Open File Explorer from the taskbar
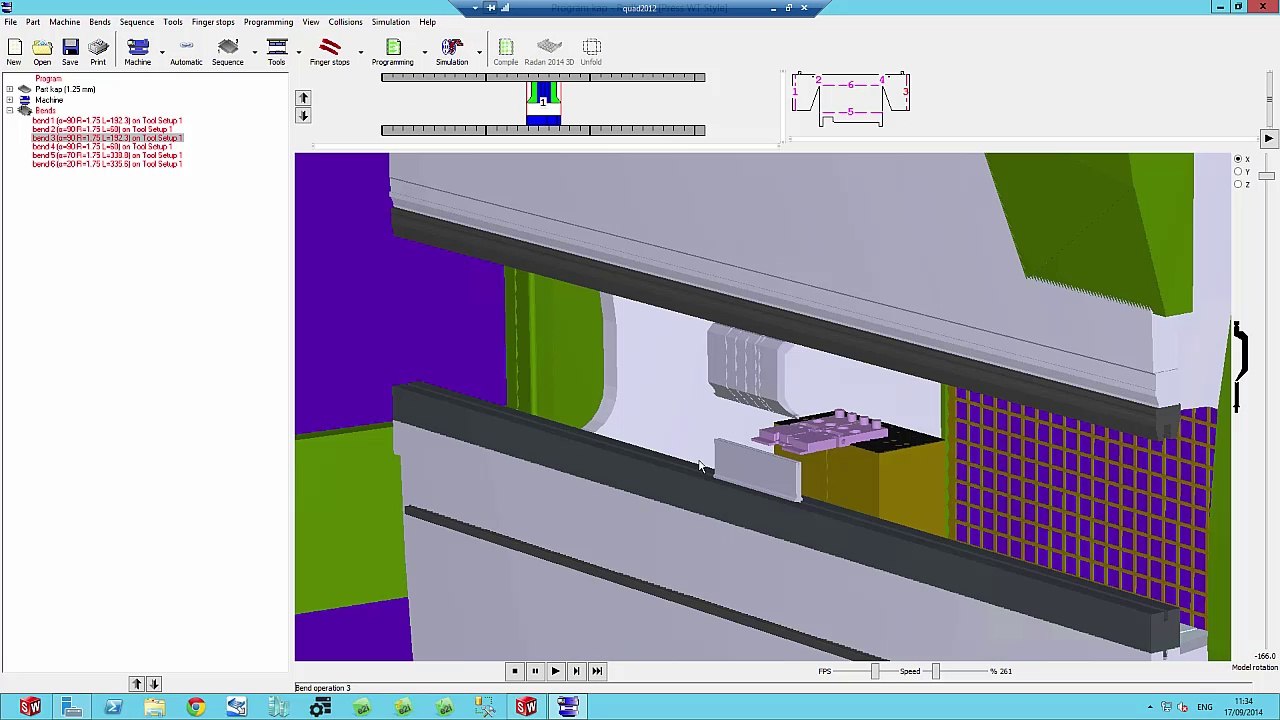 tap(154, 708)
